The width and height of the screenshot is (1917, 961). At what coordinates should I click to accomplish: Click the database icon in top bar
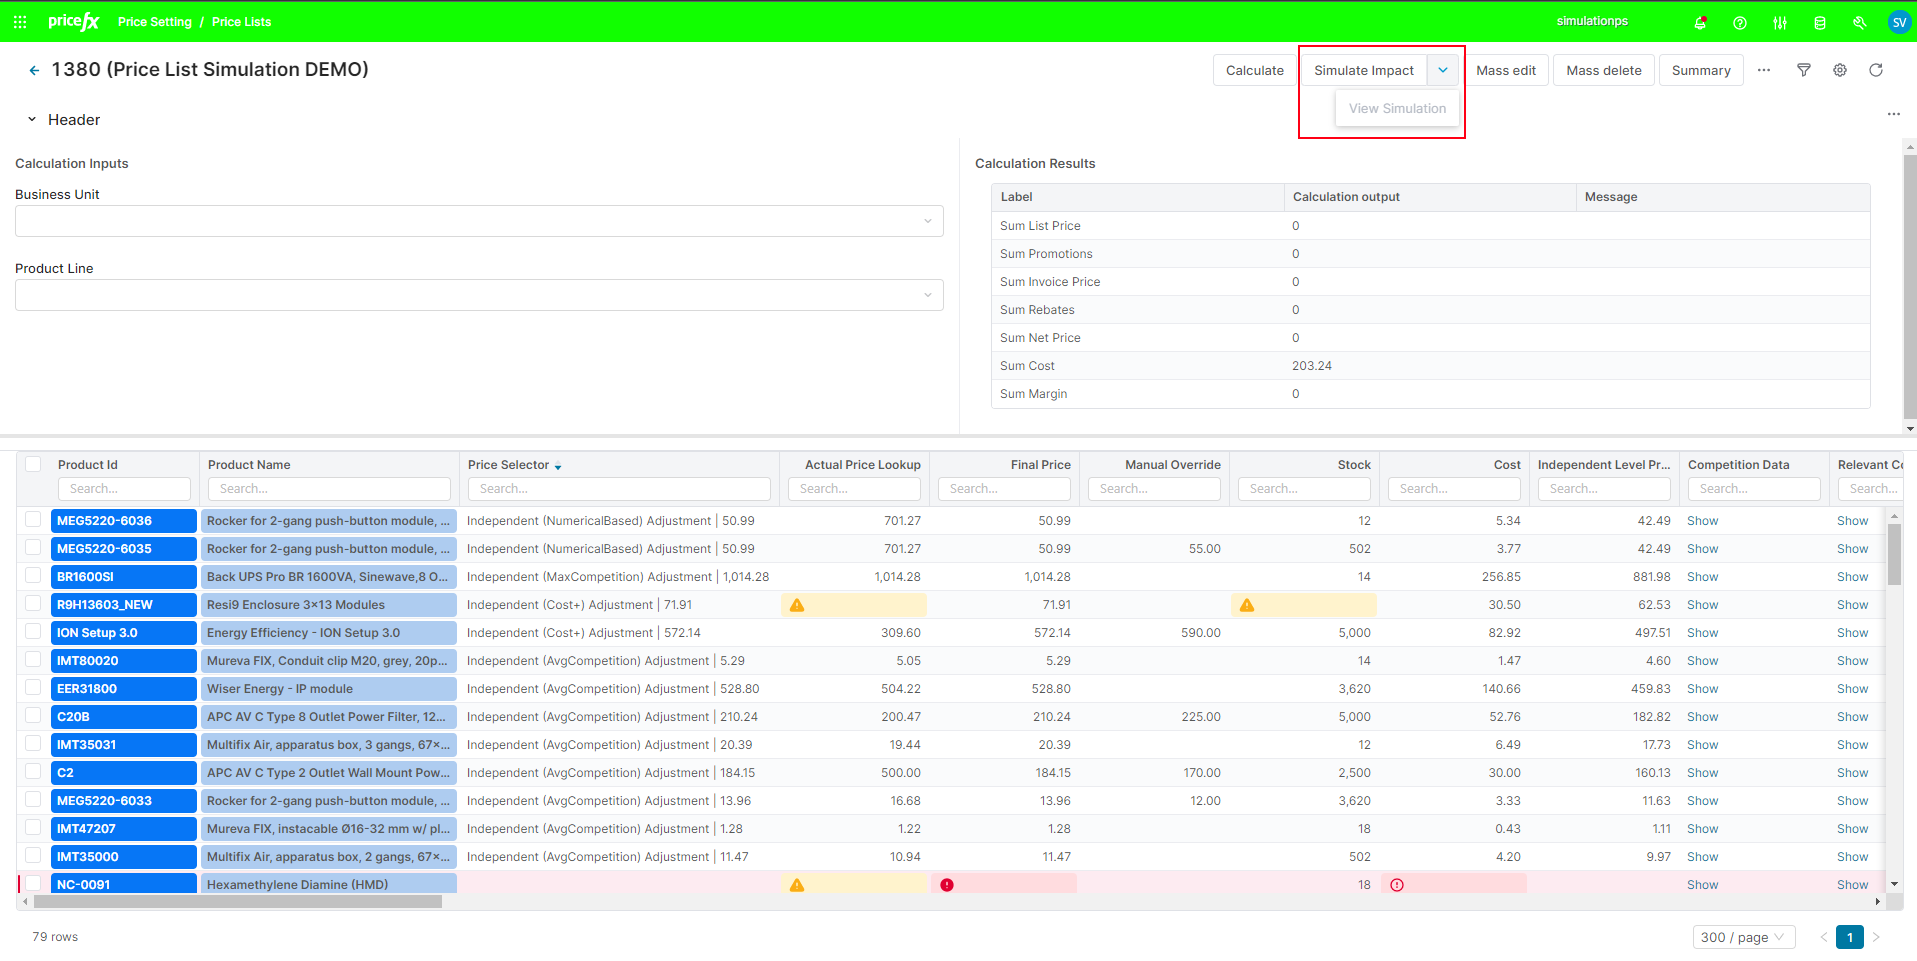point(1820,22)
